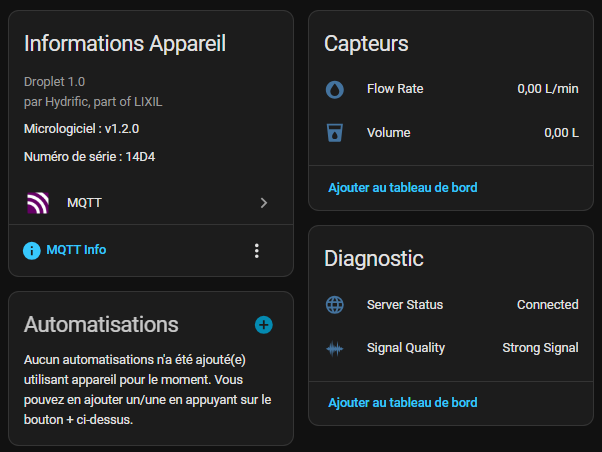Add Capteurs entities to dashboard
602x452 pixels.
pos(403,187)
